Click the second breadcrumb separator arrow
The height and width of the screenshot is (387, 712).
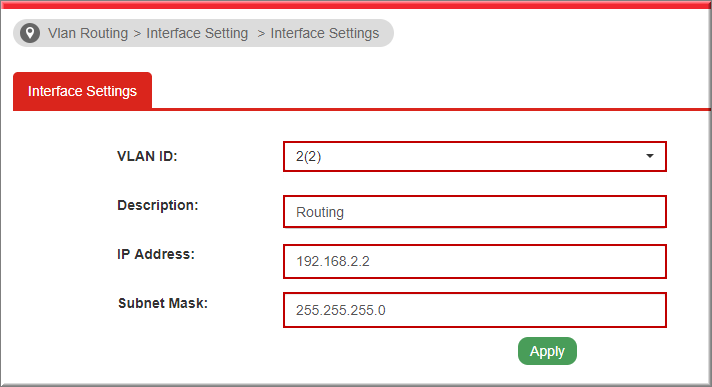pyautogui.click(x=261, y=34)
